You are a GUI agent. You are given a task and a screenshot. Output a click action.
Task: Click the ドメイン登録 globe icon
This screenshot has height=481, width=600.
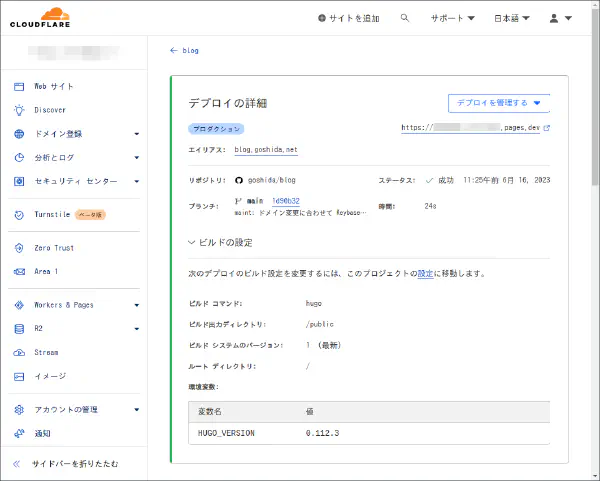pos(19,134)
